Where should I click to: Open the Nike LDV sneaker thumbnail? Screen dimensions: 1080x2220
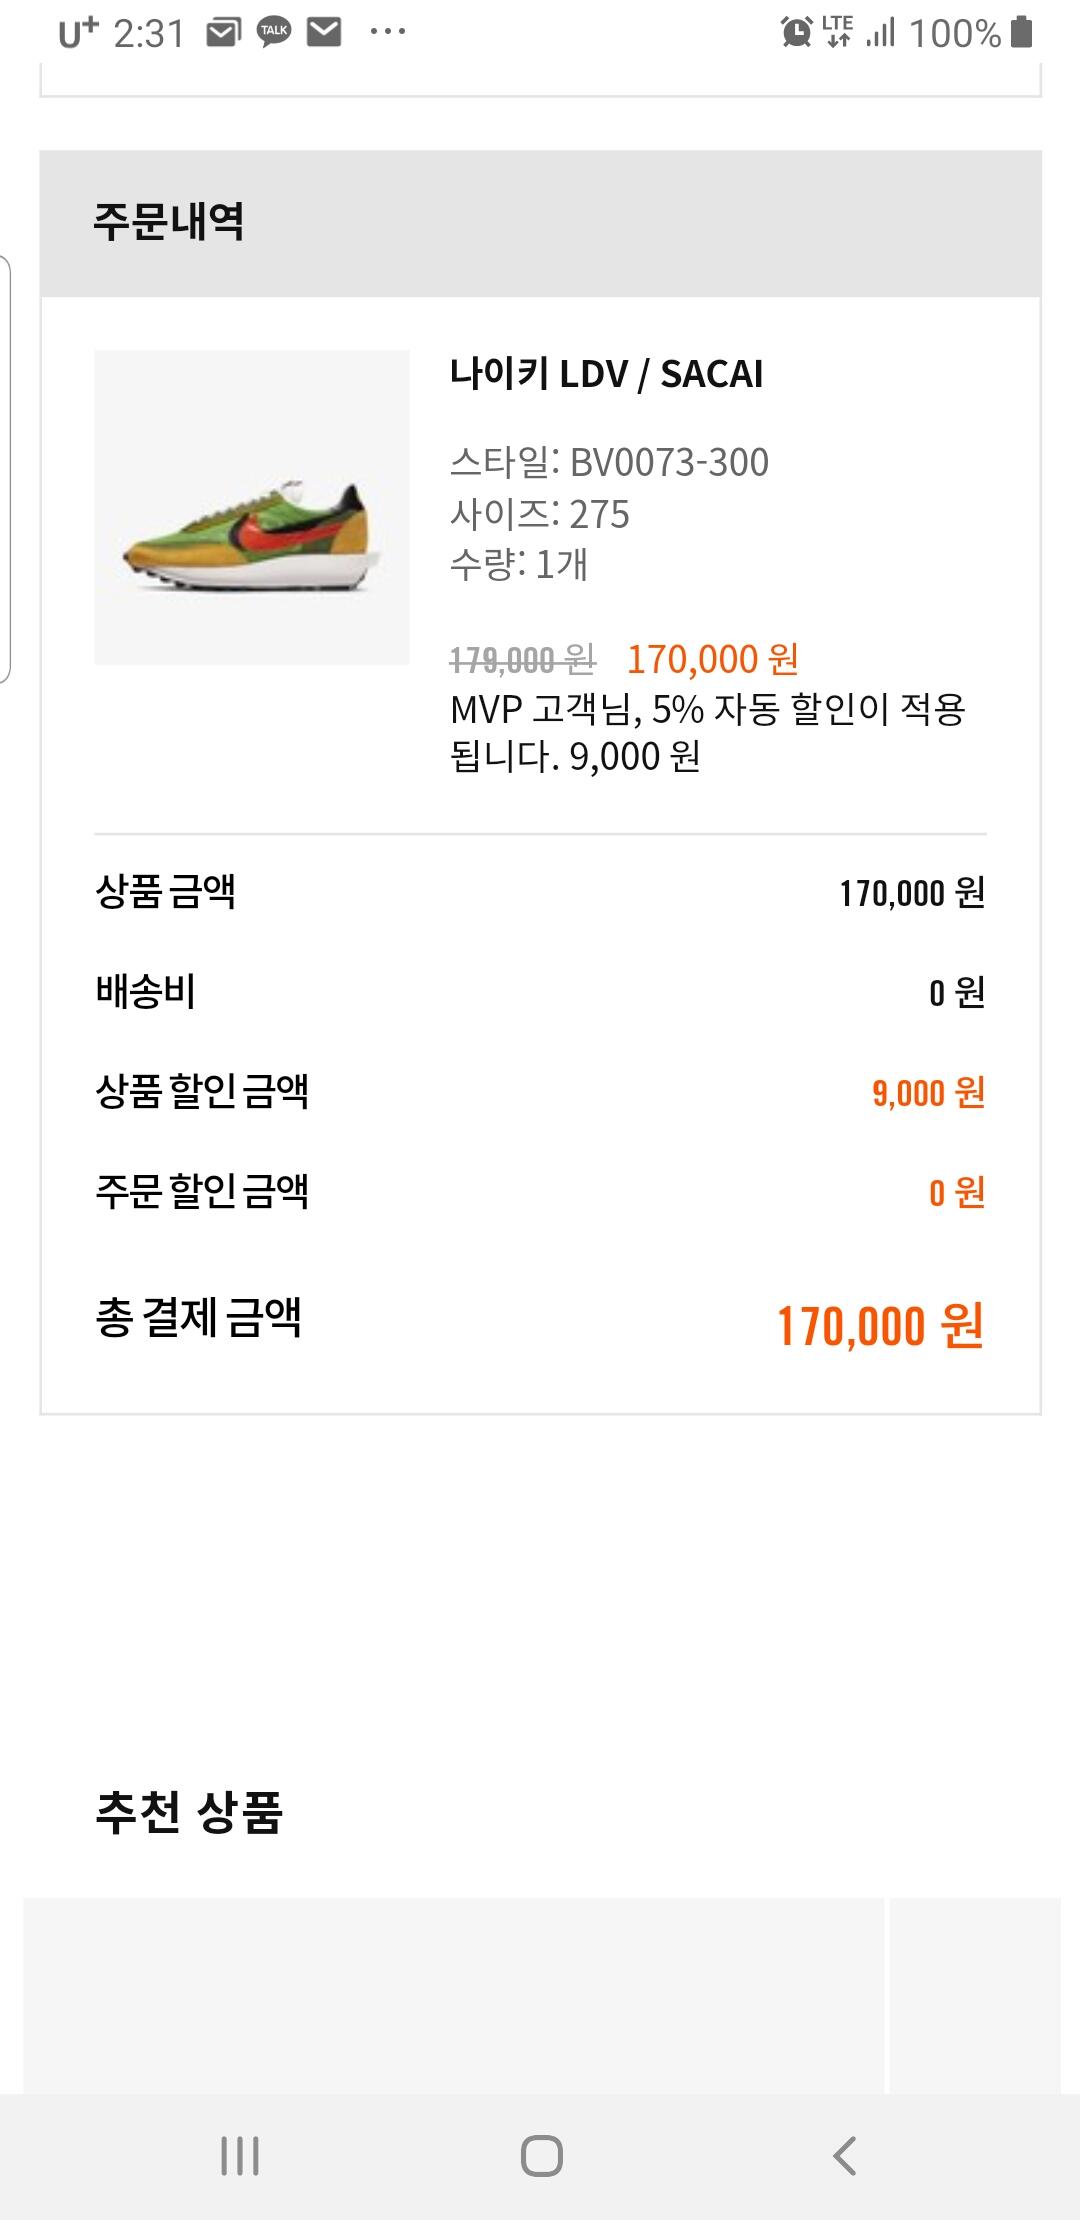pyautogui.click(x=252, y=507)
